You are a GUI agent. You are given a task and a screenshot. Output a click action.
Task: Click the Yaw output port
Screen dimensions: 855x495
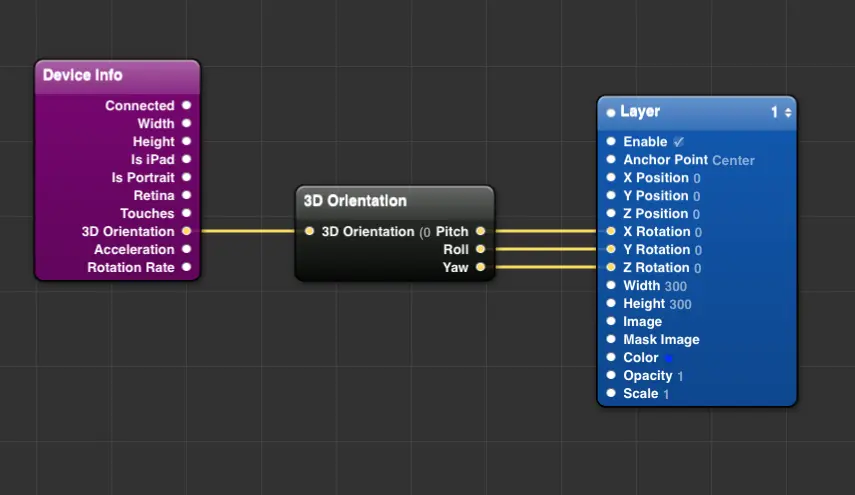[480, 267]
